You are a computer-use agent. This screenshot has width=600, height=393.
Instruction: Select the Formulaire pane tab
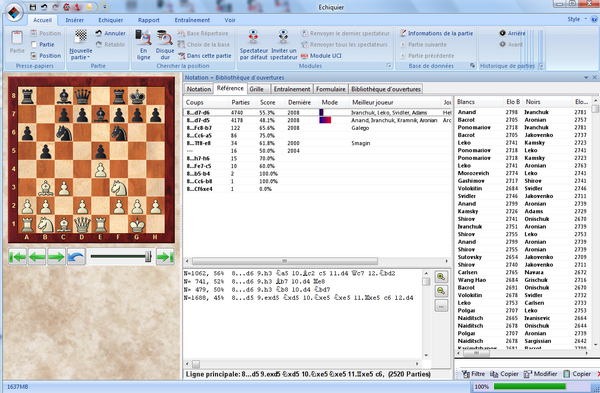tap(331, 89)
